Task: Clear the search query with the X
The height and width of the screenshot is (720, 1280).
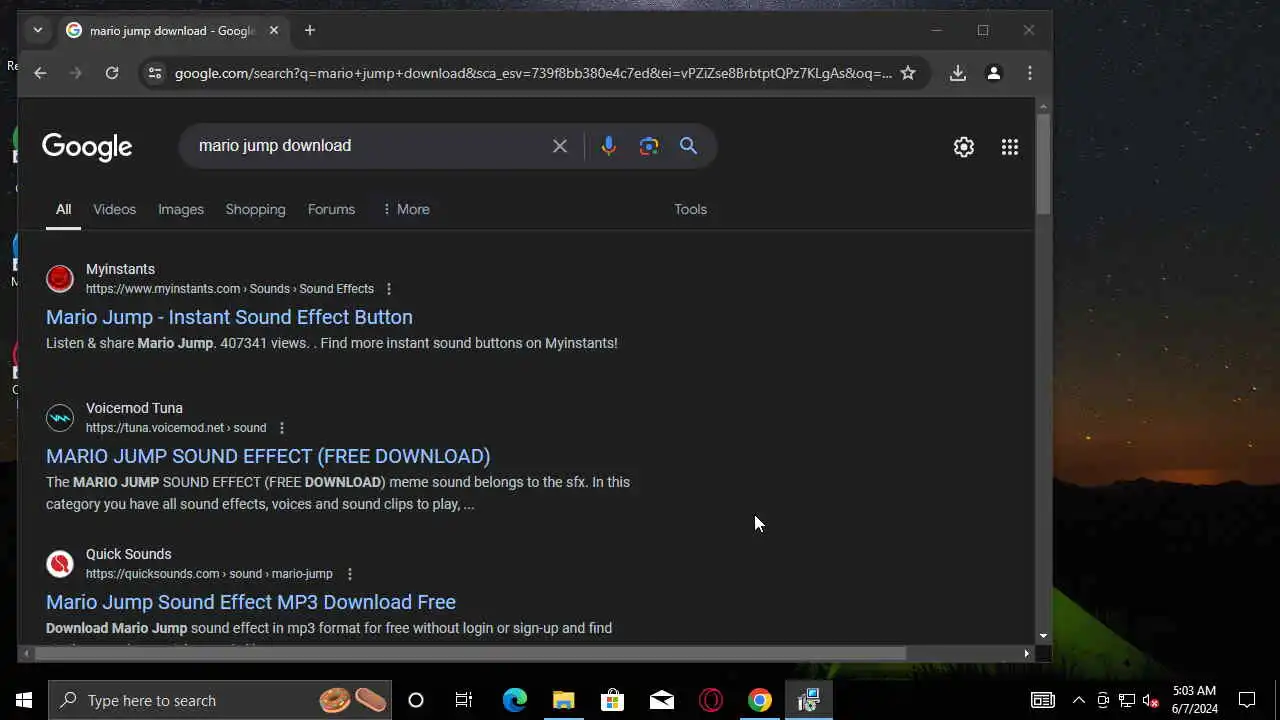Action: click(560, 146)
